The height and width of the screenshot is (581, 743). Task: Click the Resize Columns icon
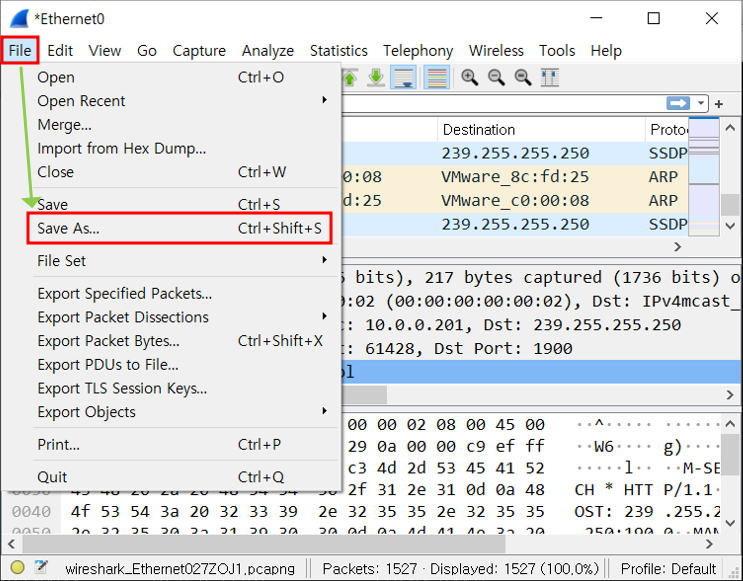(x=550, y=77)
